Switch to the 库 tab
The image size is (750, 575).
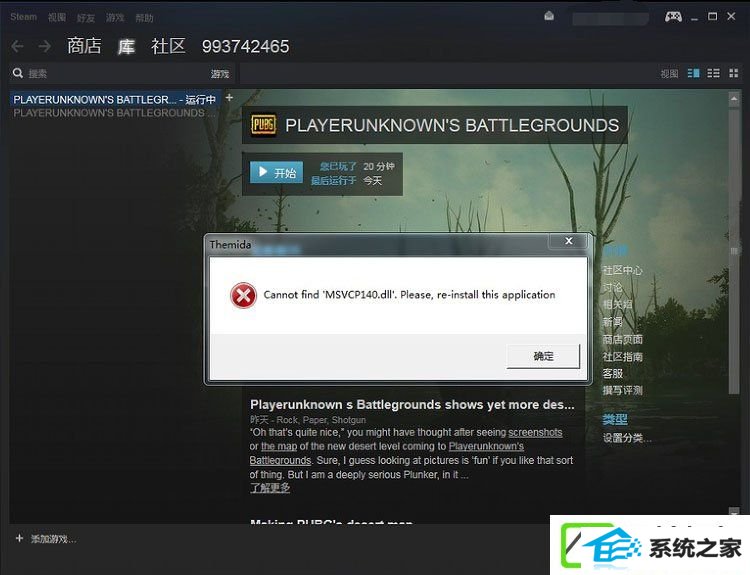tap(126, 46)
